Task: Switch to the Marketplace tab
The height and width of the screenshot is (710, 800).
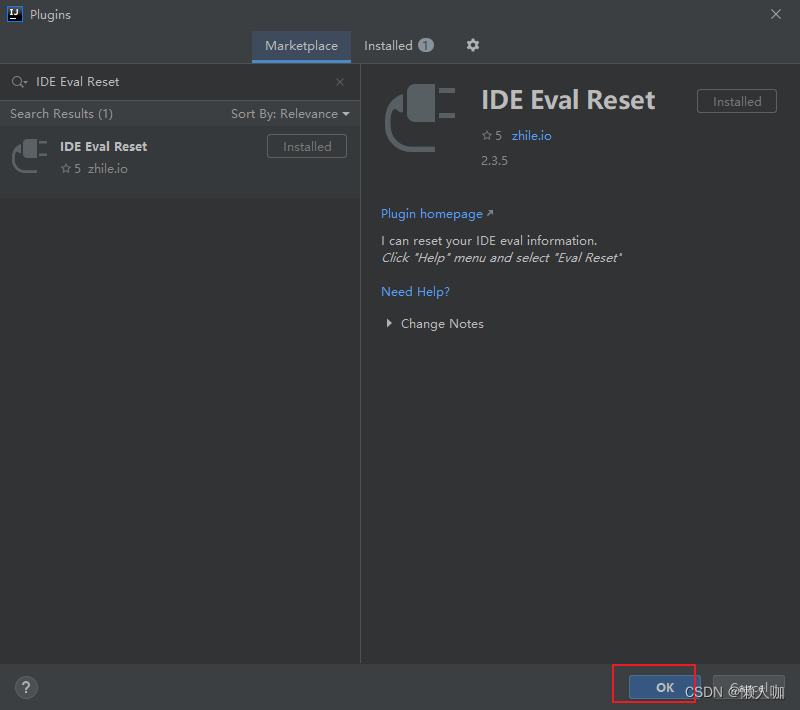Action: click(301, 46)
